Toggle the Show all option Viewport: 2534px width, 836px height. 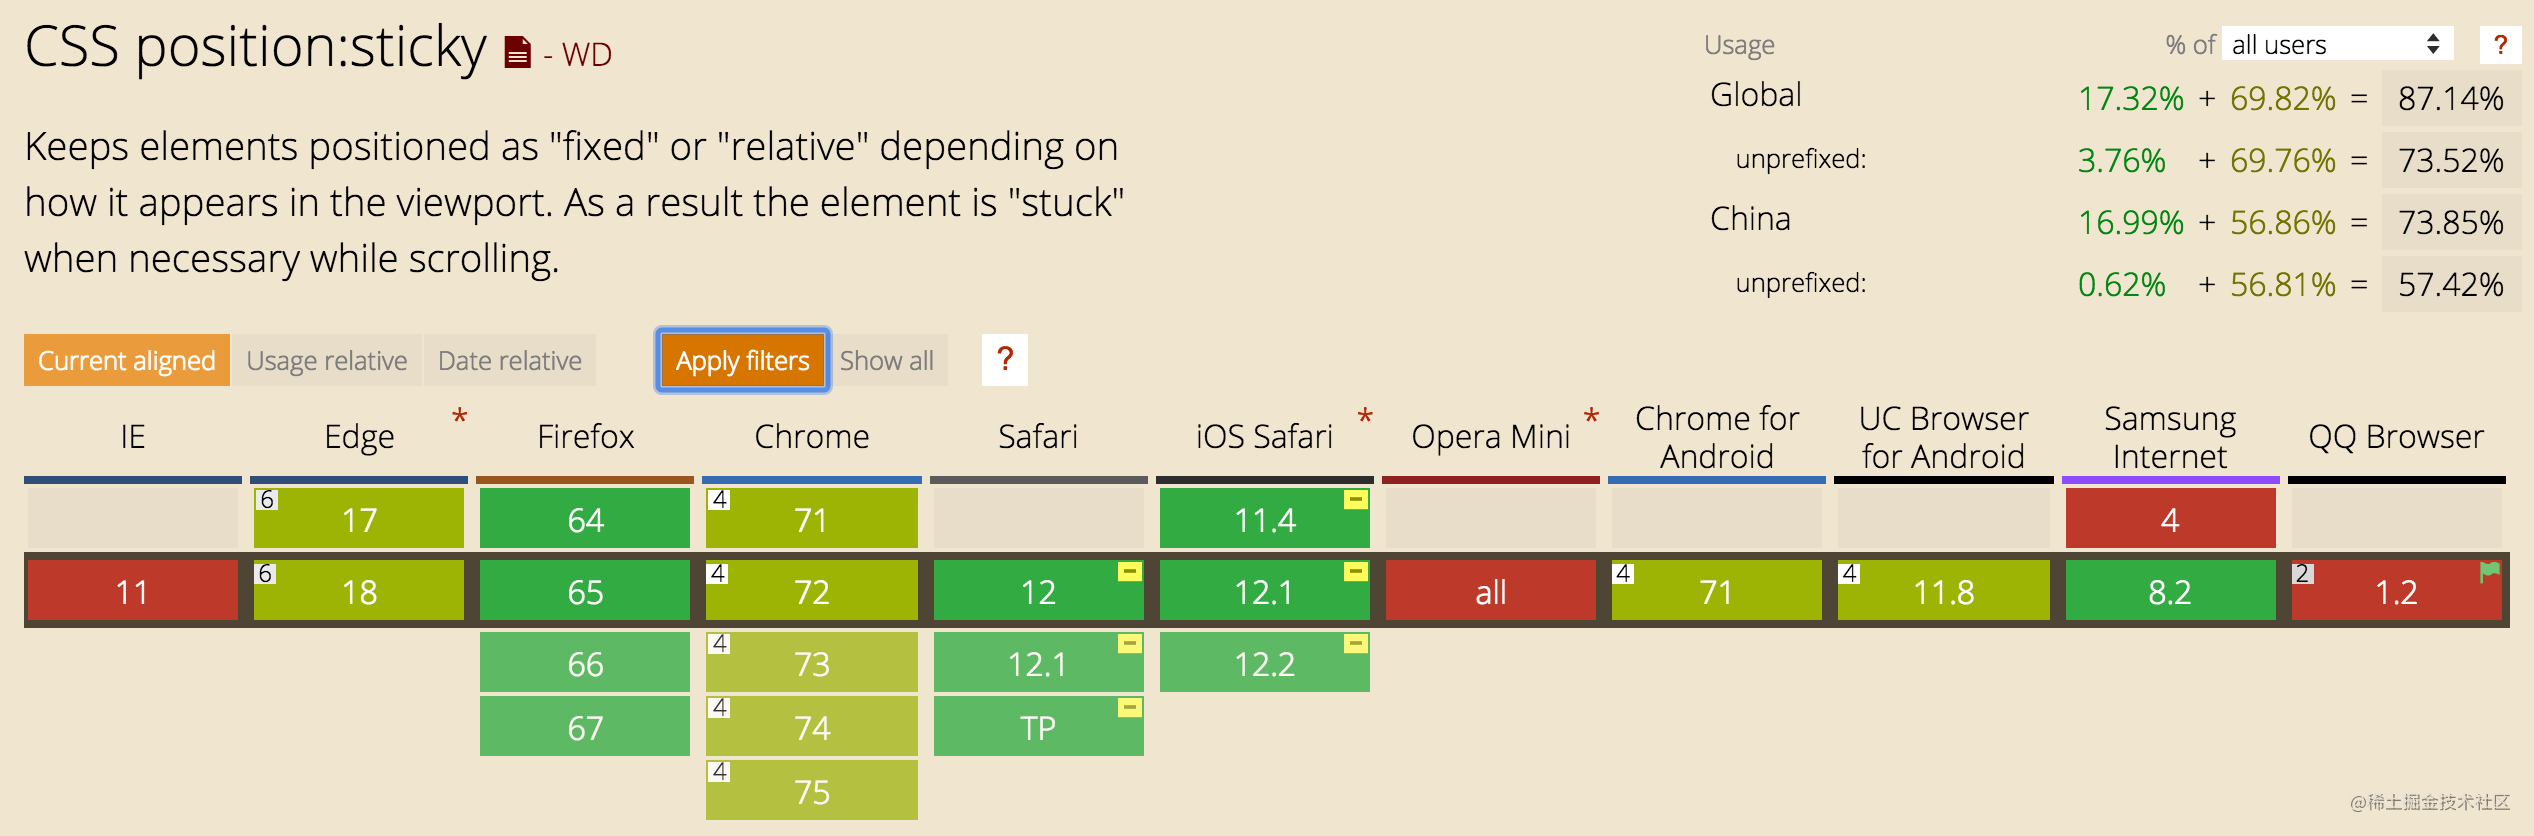click(888, 360)
